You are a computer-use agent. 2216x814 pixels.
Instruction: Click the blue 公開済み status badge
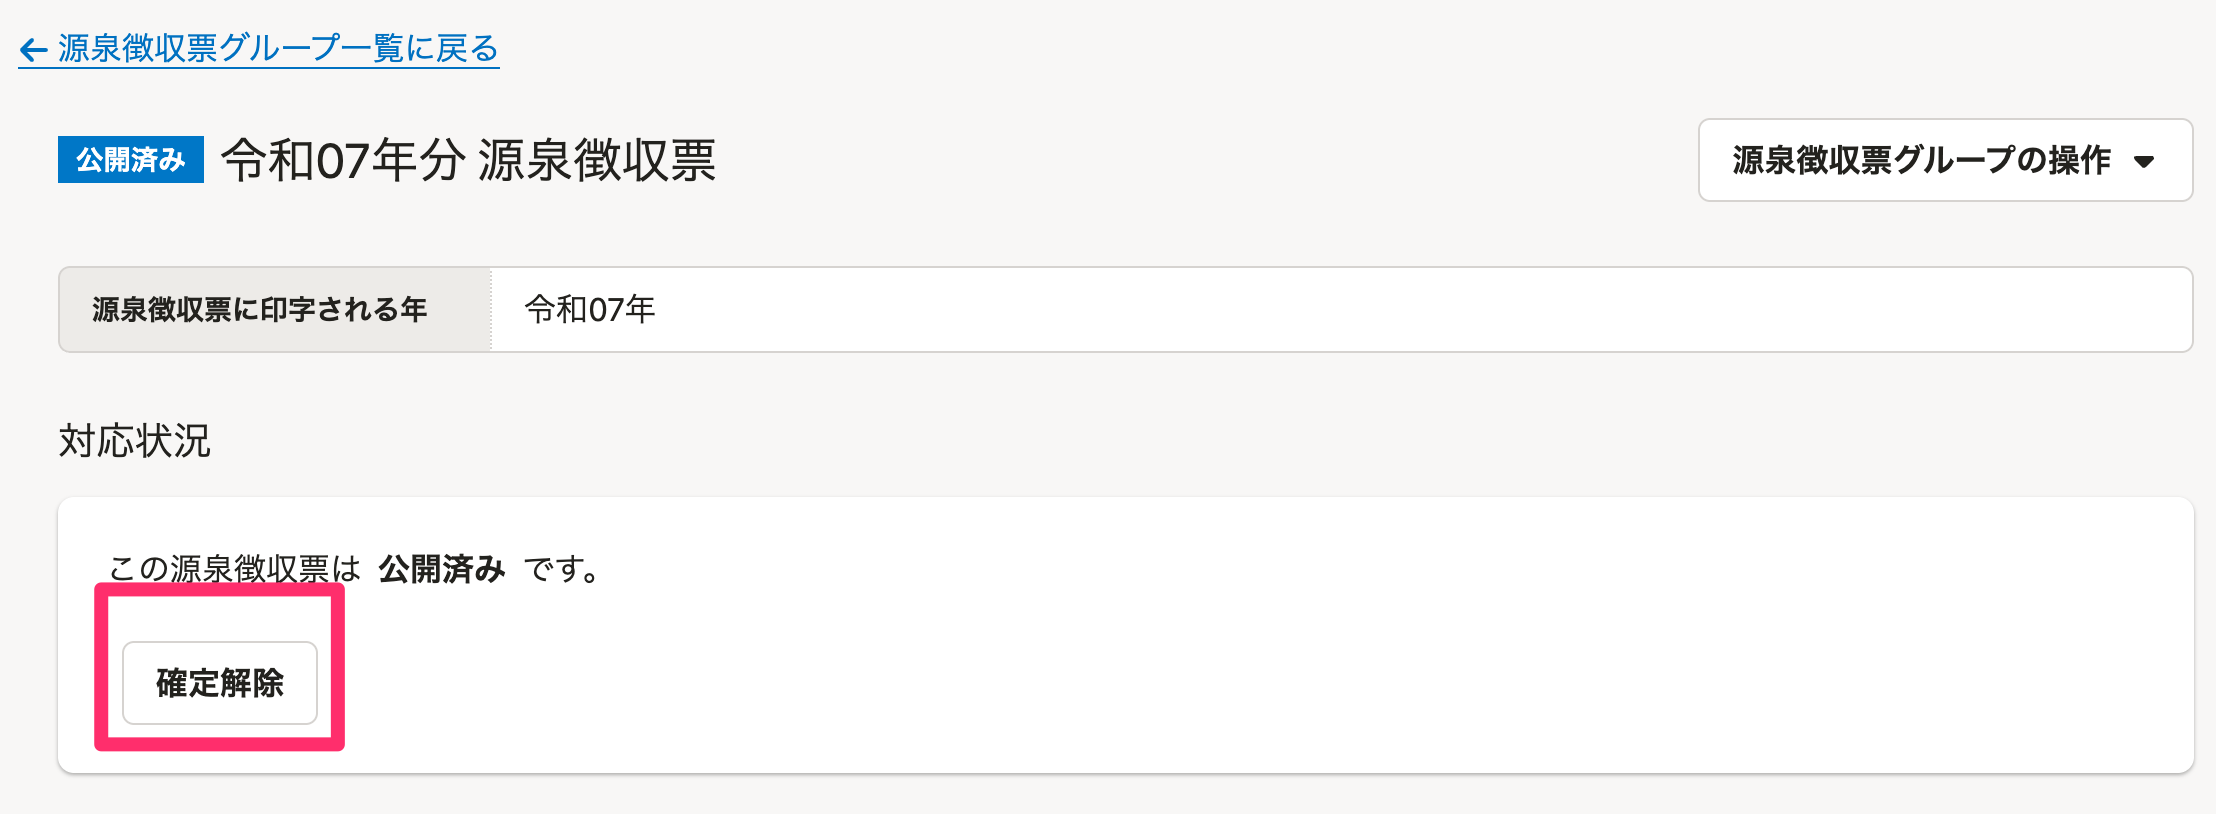click(x=131, y=160)
